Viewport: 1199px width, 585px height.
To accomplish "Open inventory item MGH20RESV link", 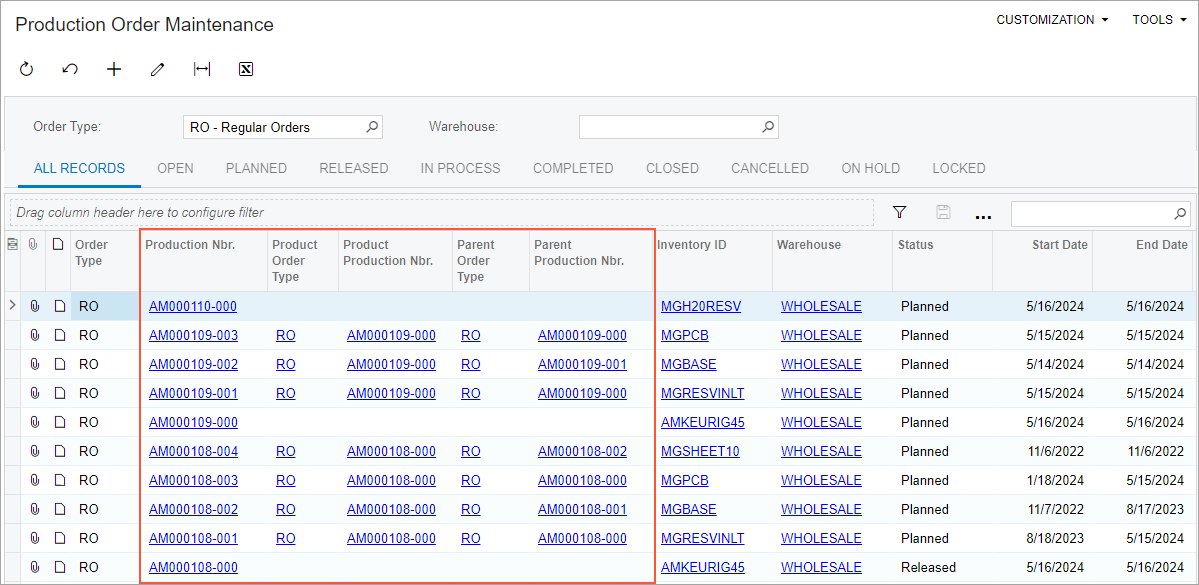I will point(701,306).
